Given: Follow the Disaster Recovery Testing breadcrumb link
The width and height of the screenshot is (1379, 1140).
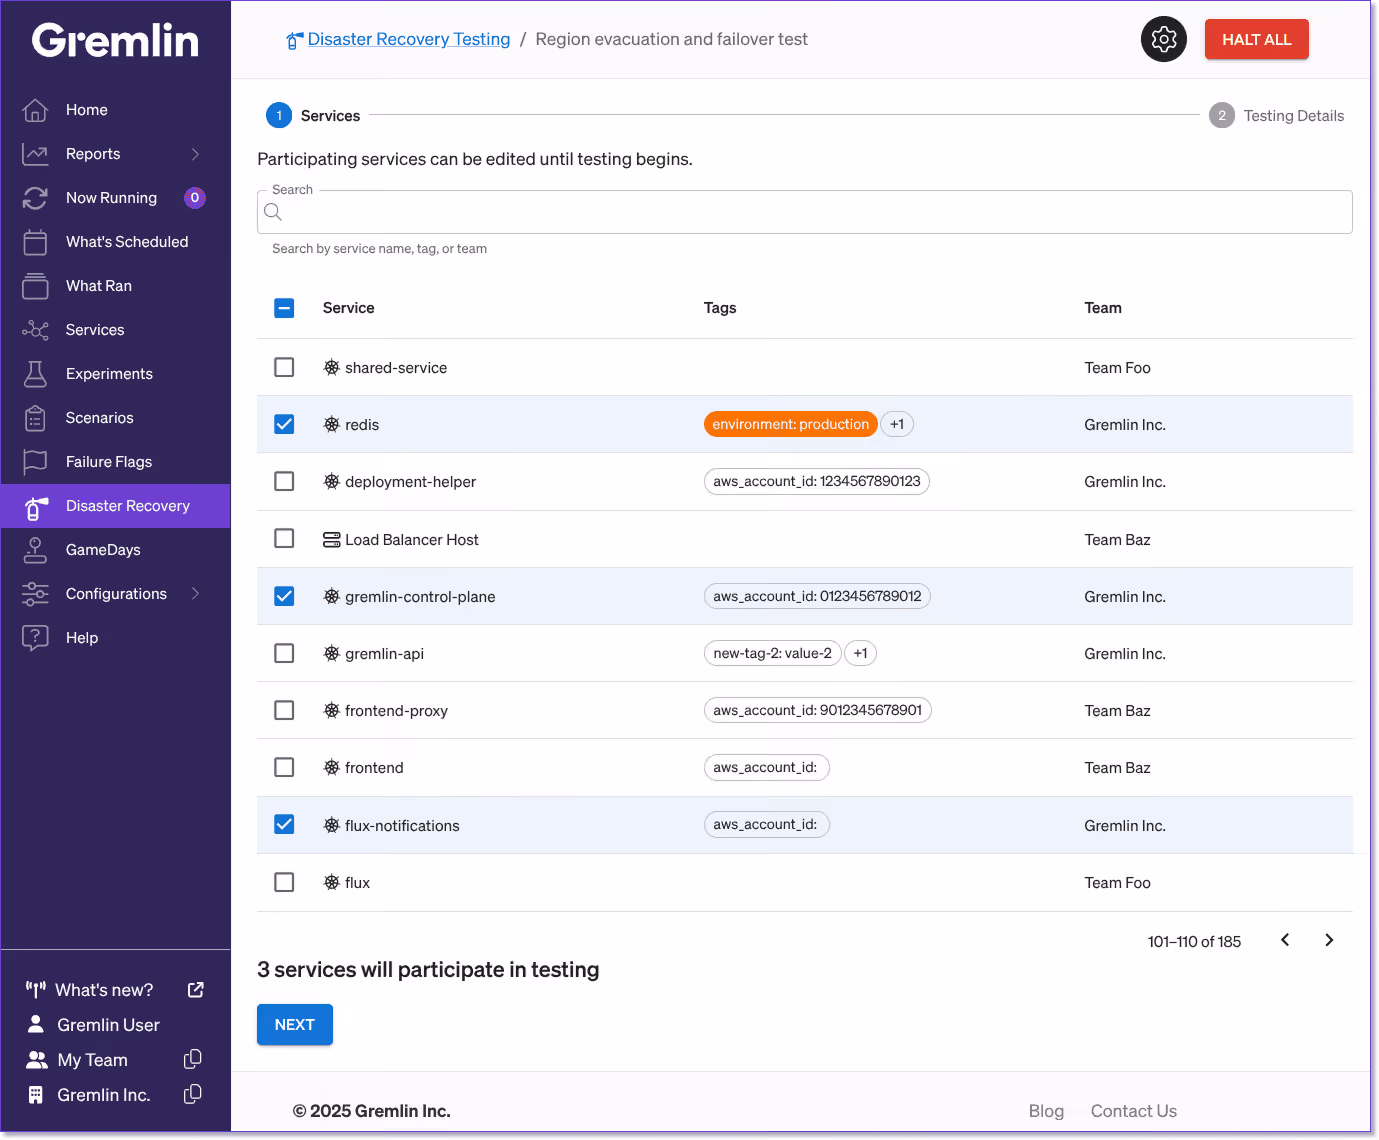Looking at the screenshot, I should 409,39.
